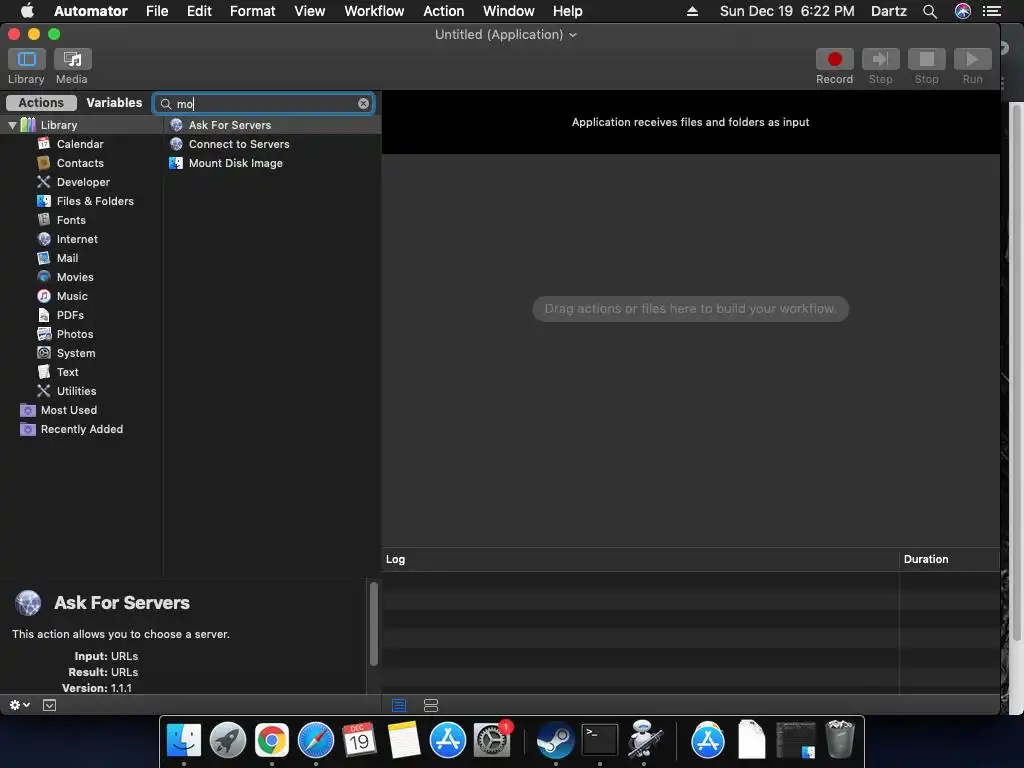Start recording with the Record button
This screenshot has height=768, width=1024.
[834, 59]
